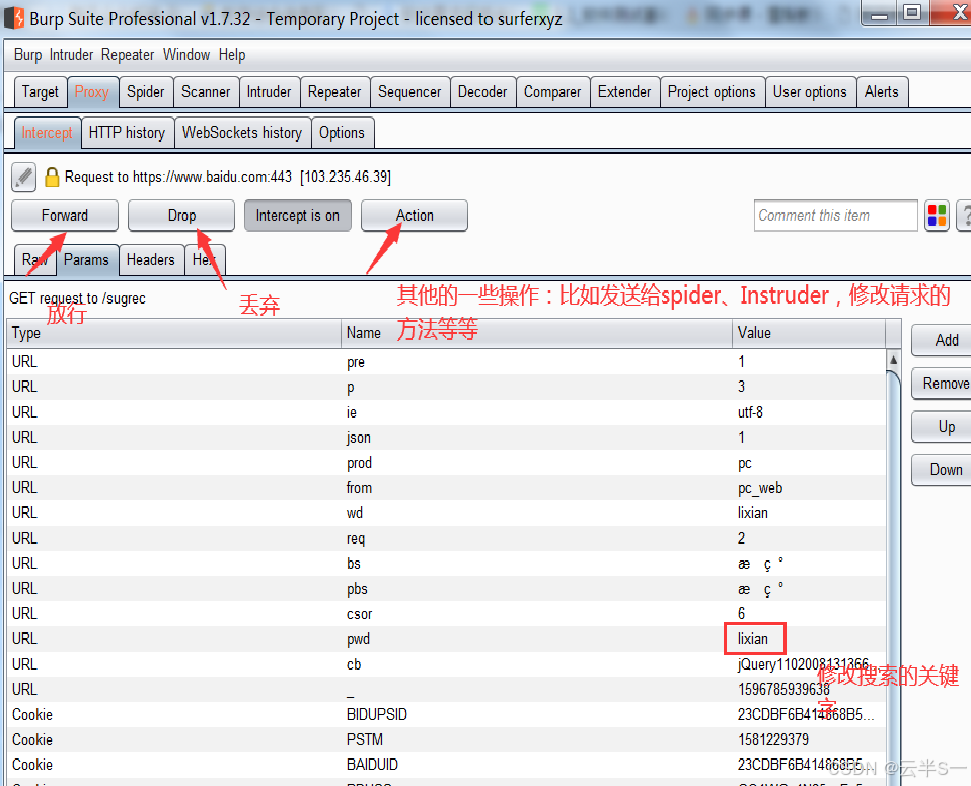Select the Intercept sub-tab
Viewport: 971px width, 786px height.
click(x=47, y=133)
